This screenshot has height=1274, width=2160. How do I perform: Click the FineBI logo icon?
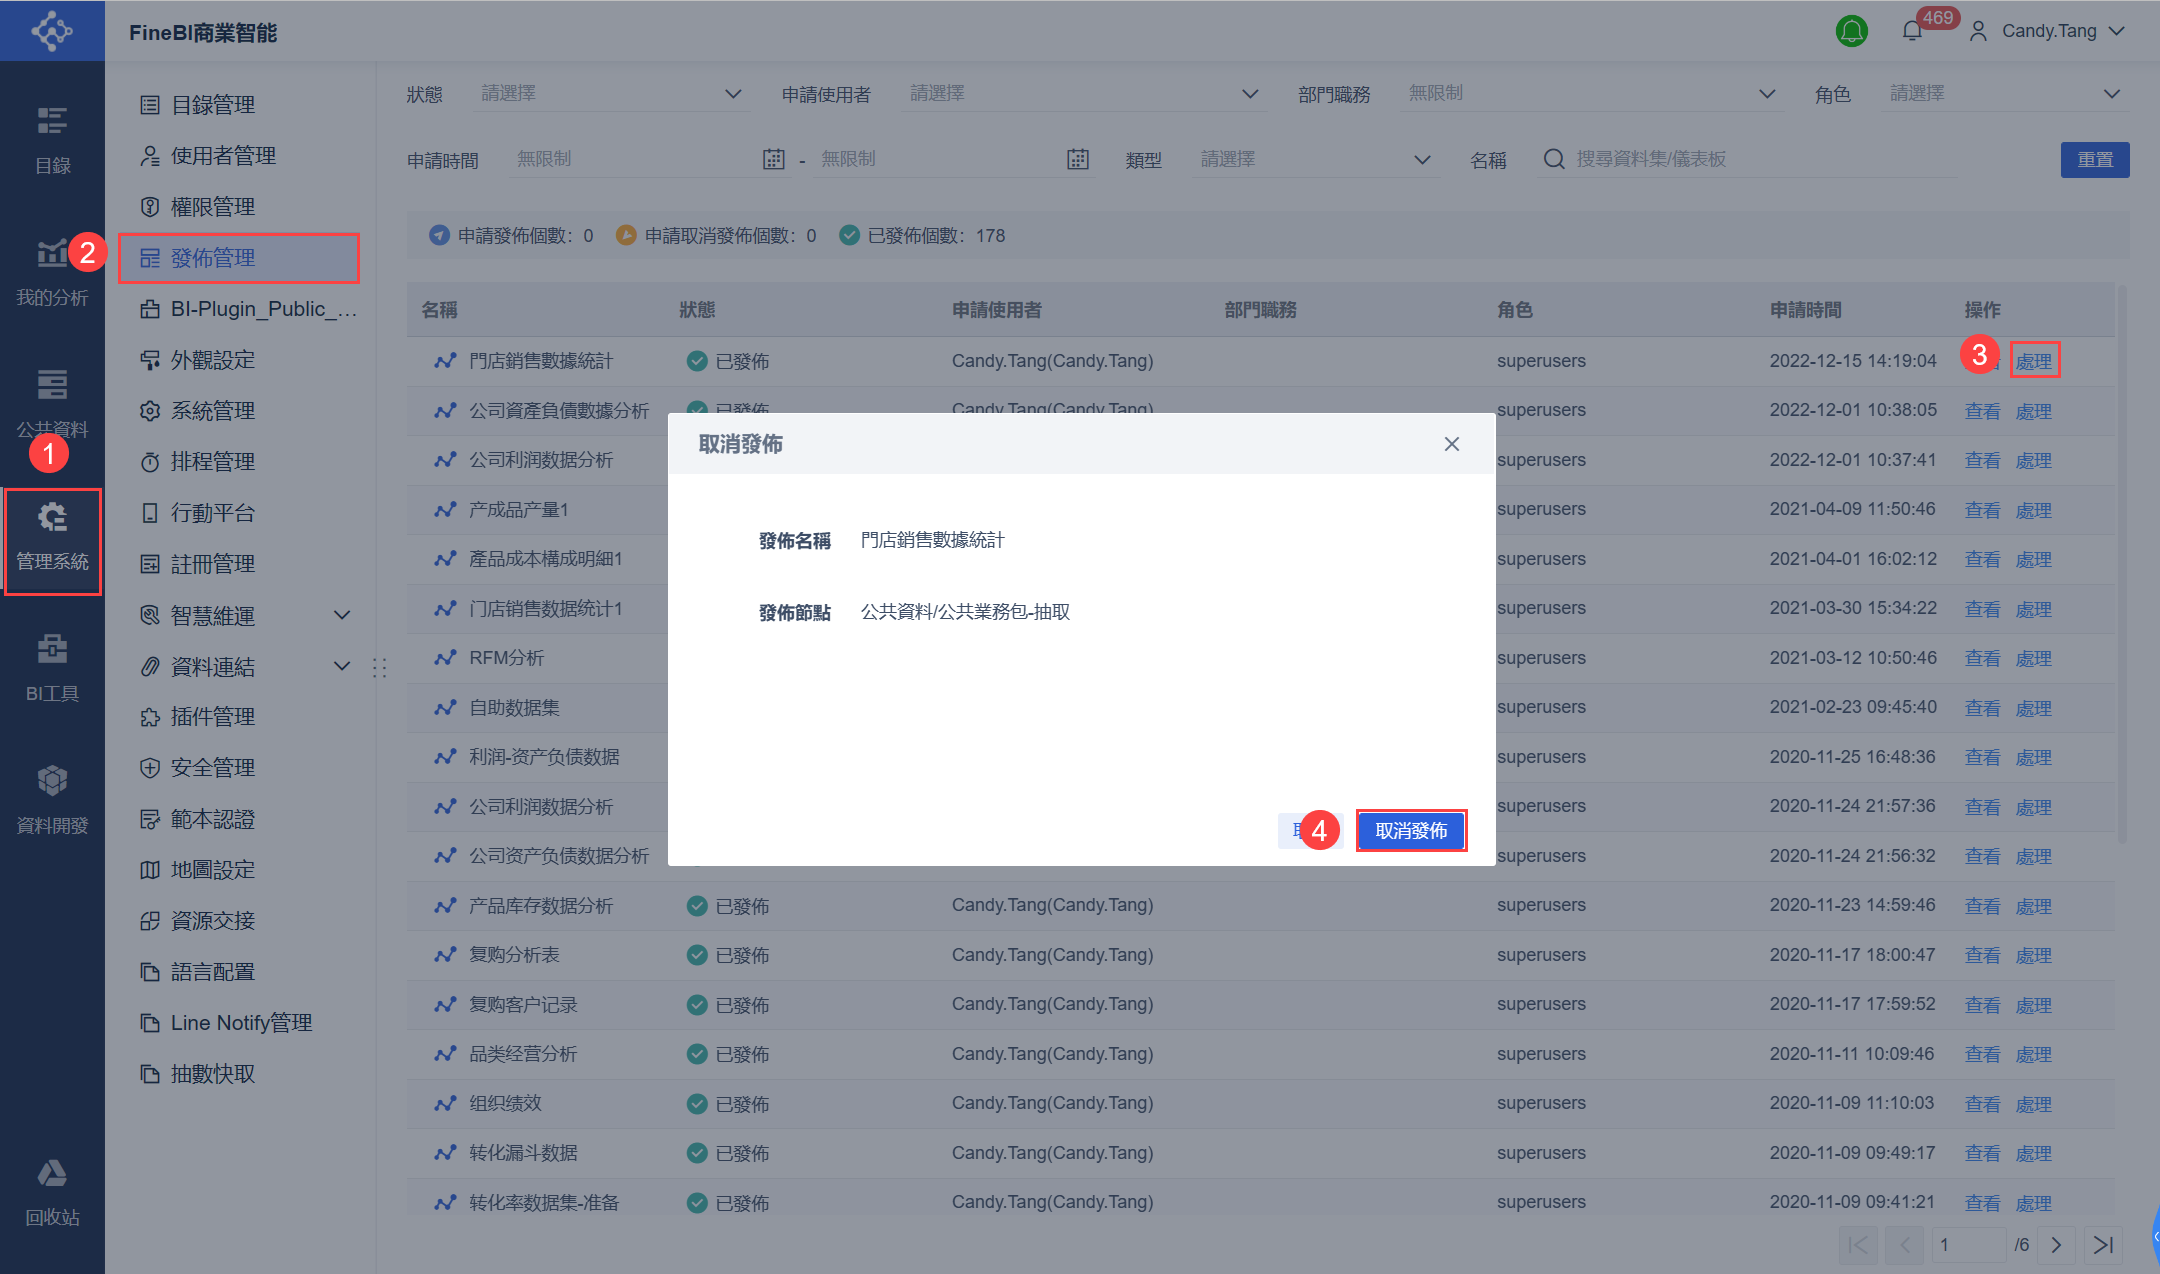click(x=52, y=31)
